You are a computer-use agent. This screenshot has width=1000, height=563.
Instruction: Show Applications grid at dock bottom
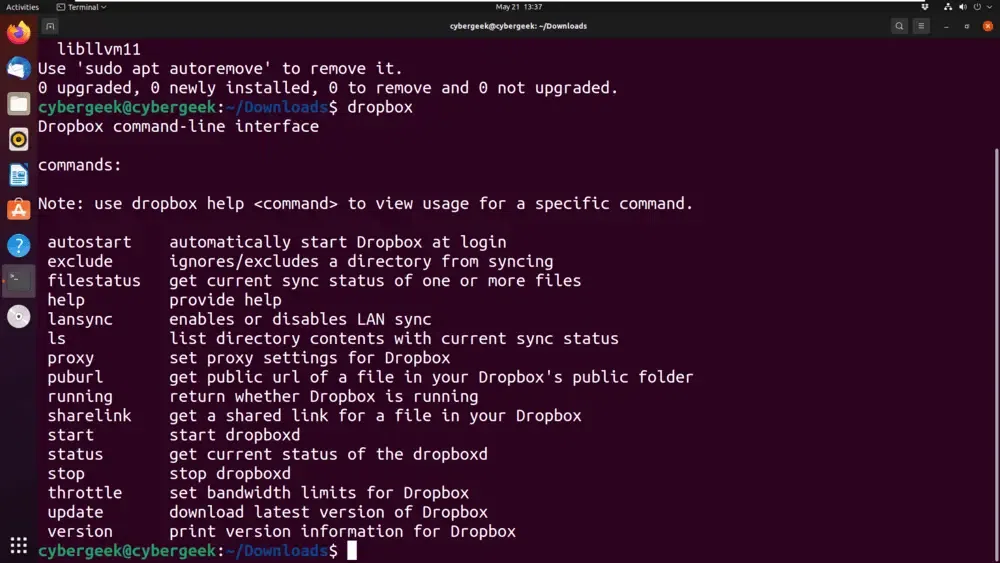[18, 545]
